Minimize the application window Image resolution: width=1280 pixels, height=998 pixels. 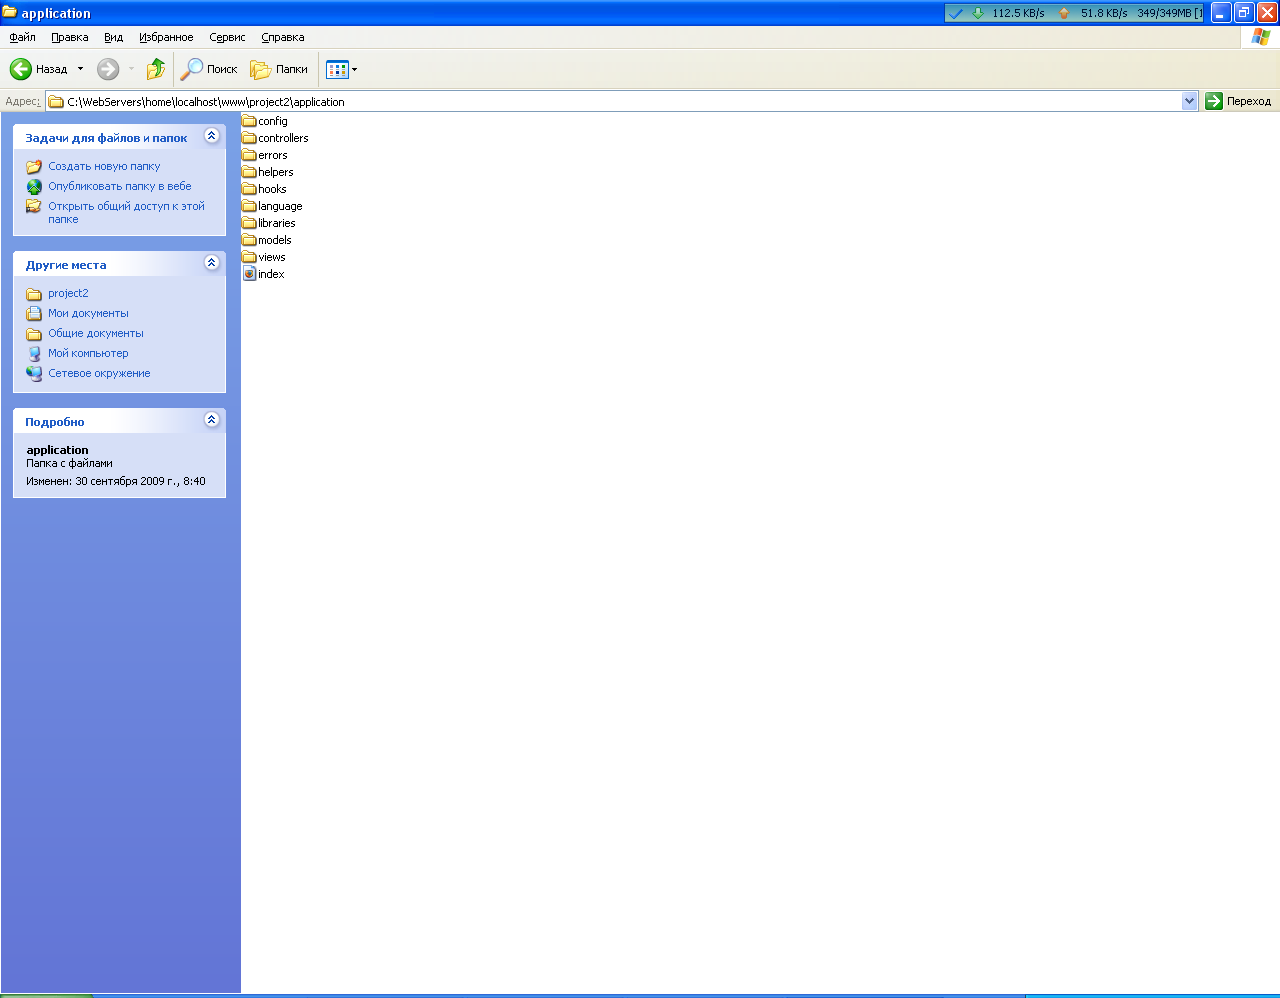pos(1221,13)
